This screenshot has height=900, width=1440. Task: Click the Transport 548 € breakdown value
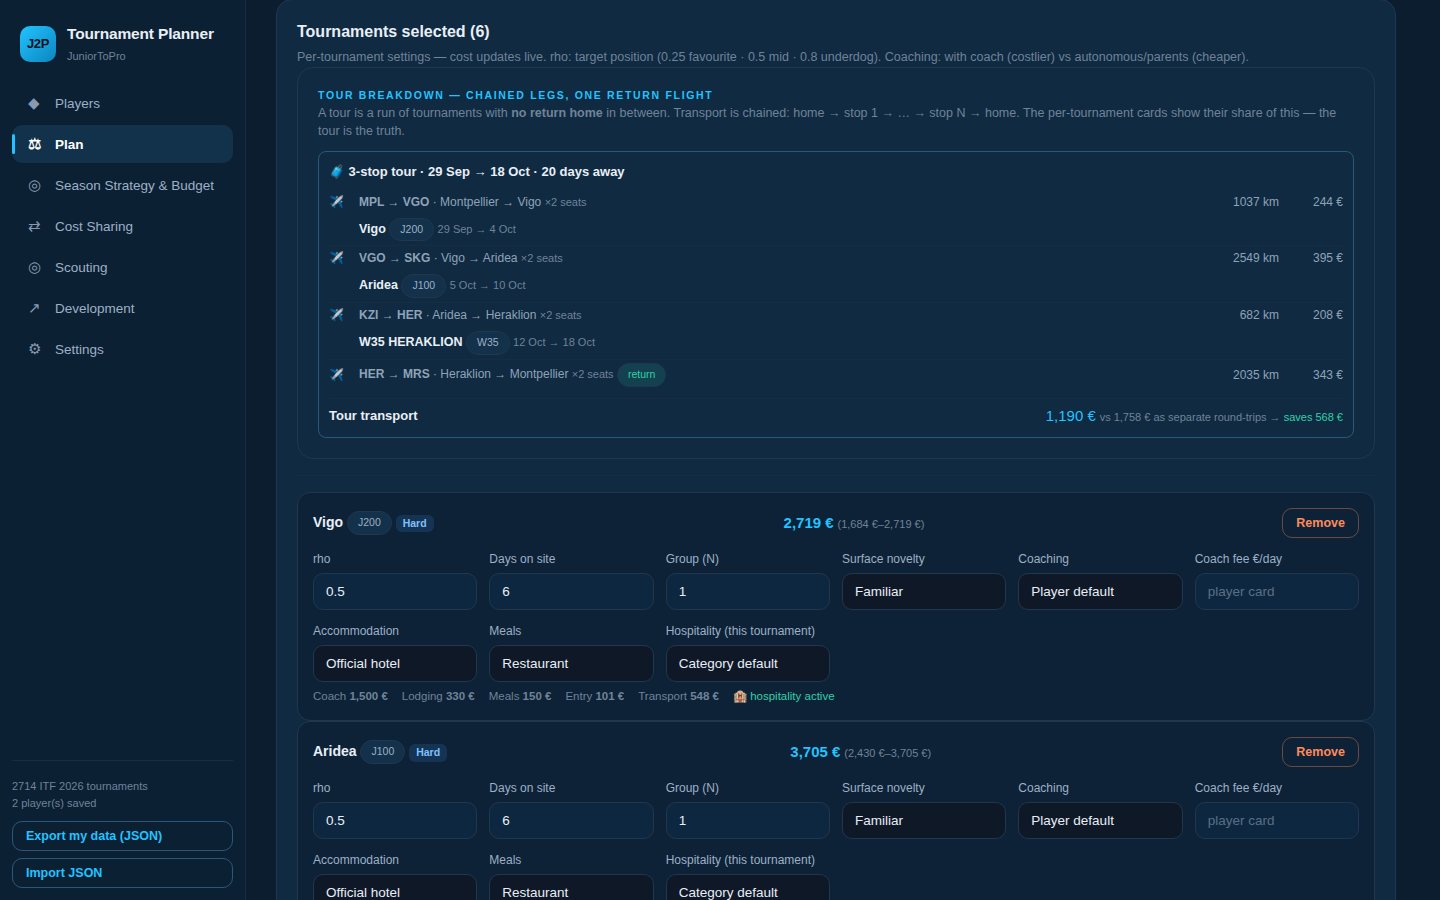point(678,696)
